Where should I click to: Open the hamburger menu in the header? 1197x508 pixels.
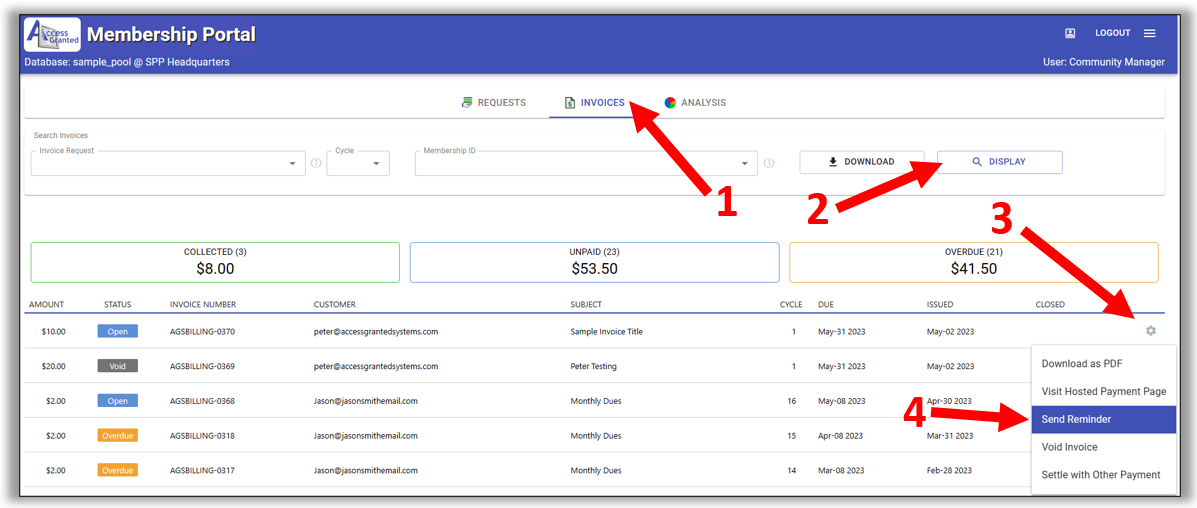(1150, 33)
